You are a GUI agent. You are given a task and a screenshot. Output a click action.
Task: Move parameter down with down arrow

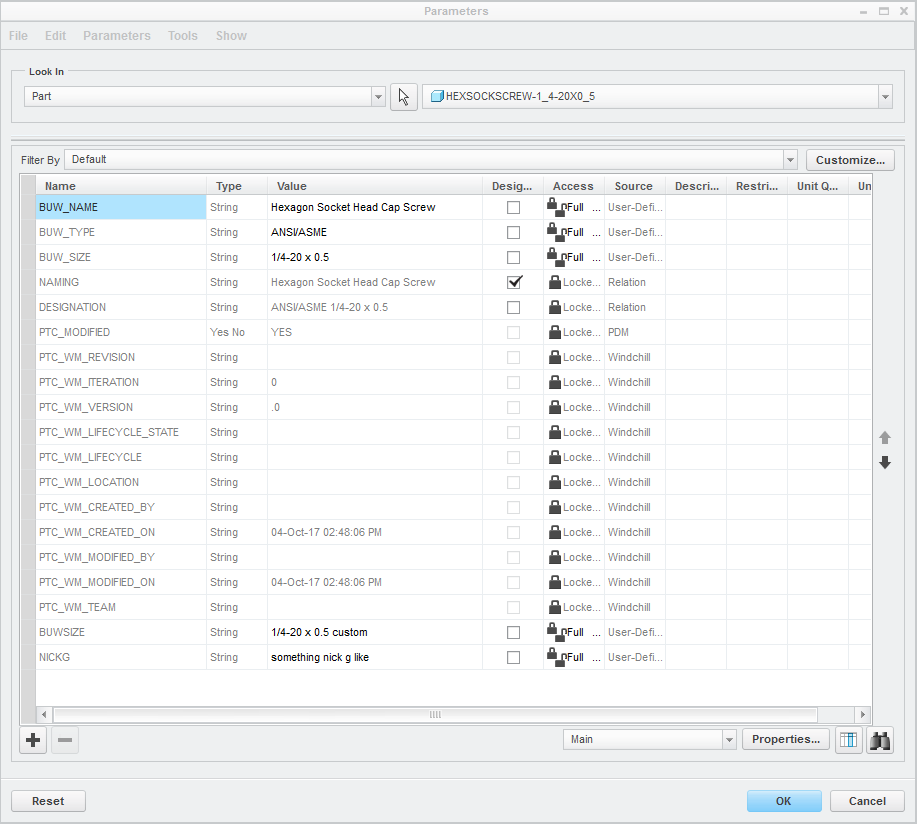pyautogui.click(x=884, y=462)
